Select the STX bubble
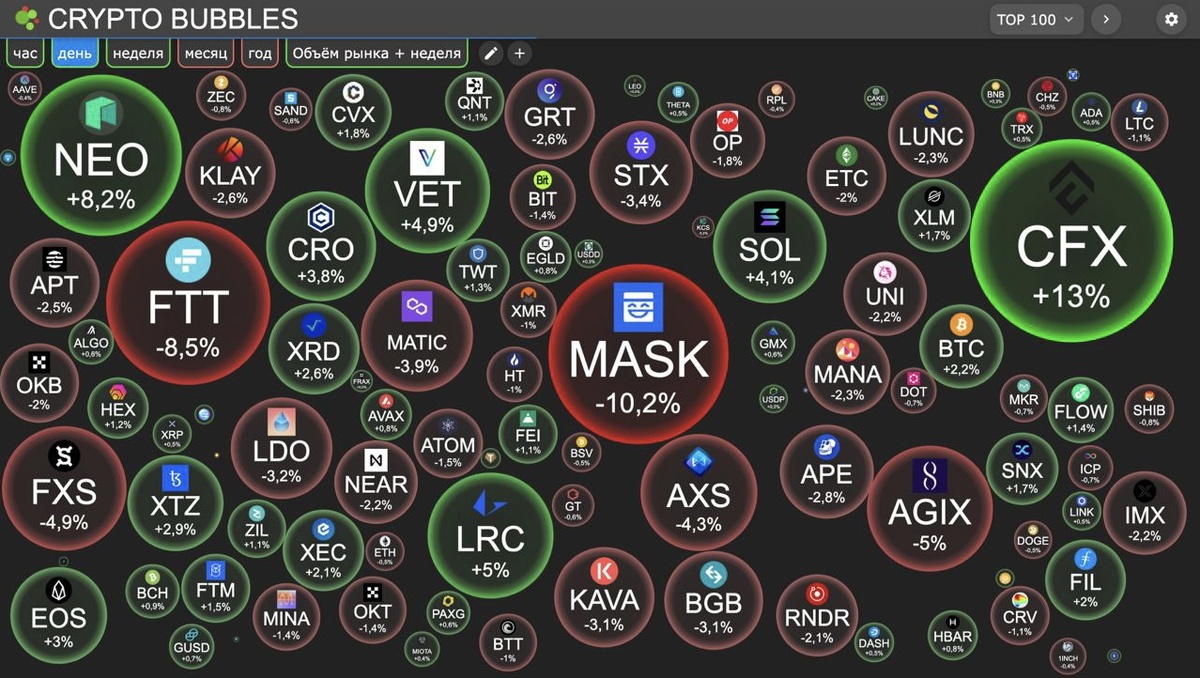Screen dimensions: 1200x678 [x=641, y=172]
